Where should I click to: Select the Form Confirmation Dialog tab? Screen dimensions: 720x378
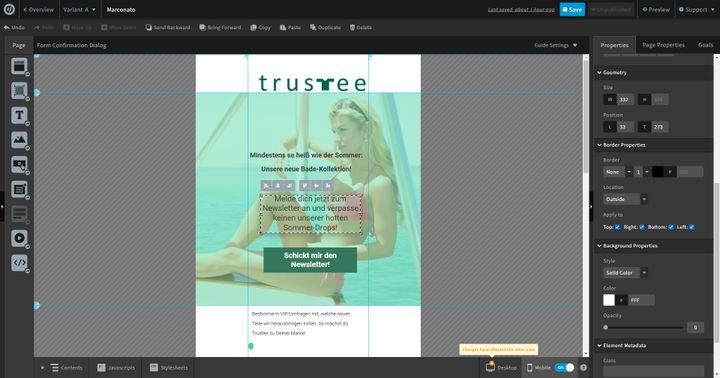[x=72, y=45]
